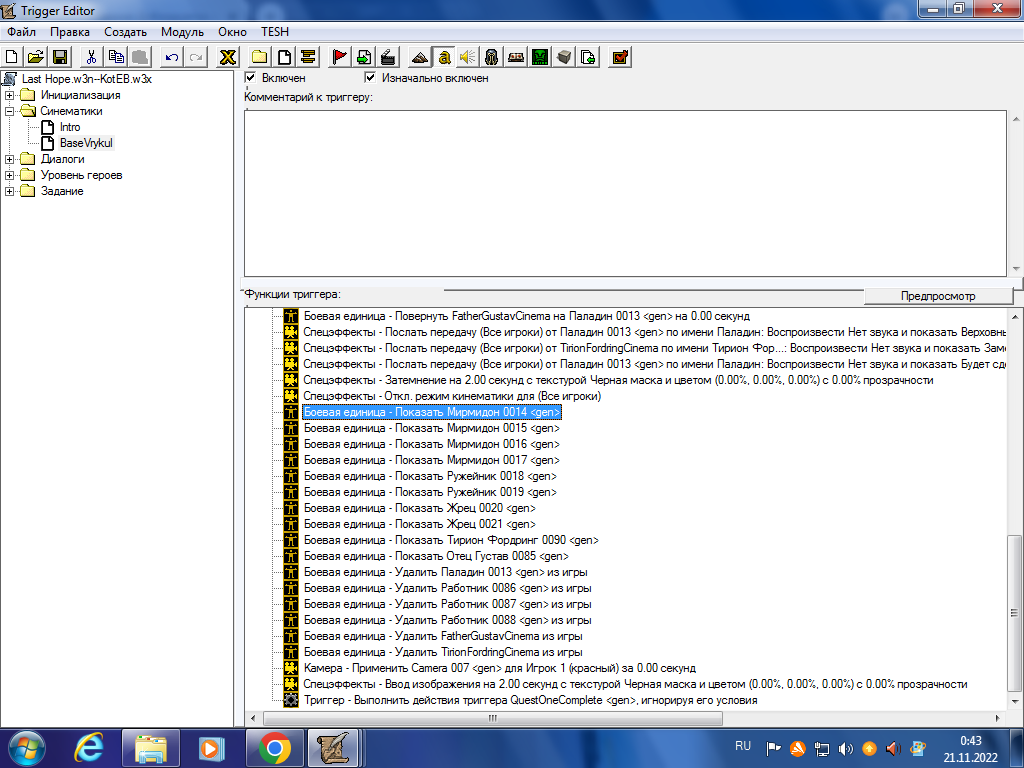Viewport: 1024px width, 768px height.
Task: Open the Окно menu
Action: pyautogui.click(x=232, y=32)
